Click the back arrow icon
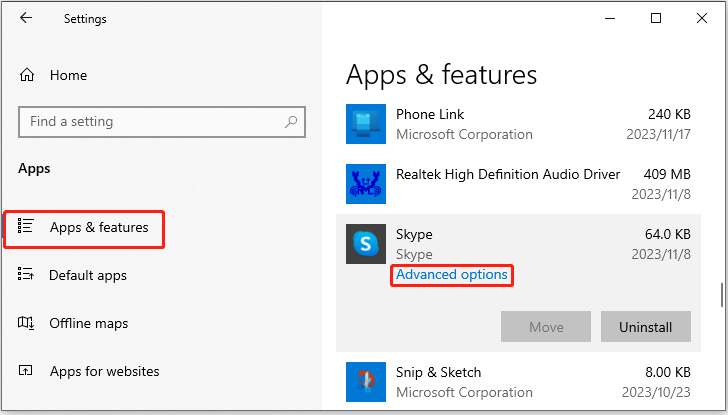This screenshot has width=728, height=415. (x=26, y=18)
